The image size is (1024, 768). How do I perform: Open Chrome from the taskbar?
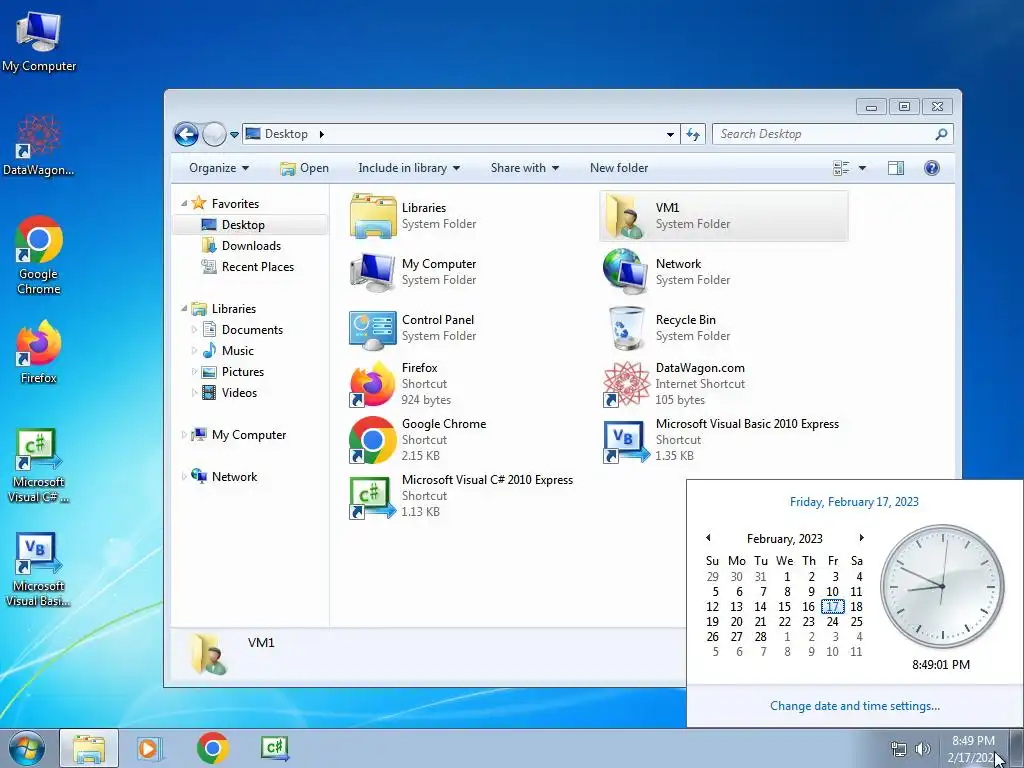[212, 748]
